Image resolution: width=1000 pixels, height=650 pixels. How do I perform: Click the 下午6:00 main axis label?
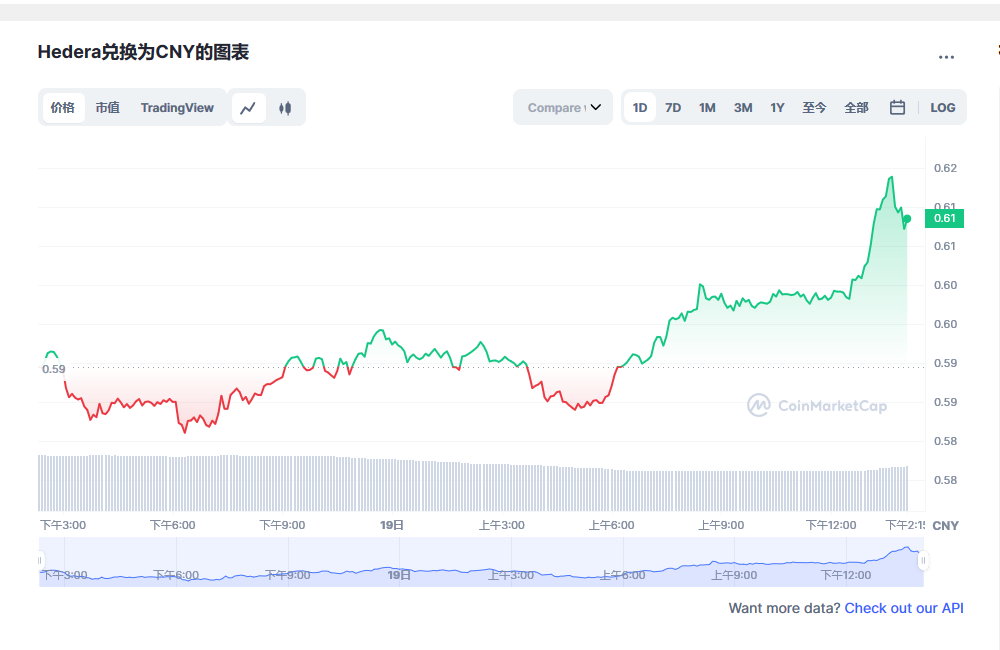pos(172,525)
